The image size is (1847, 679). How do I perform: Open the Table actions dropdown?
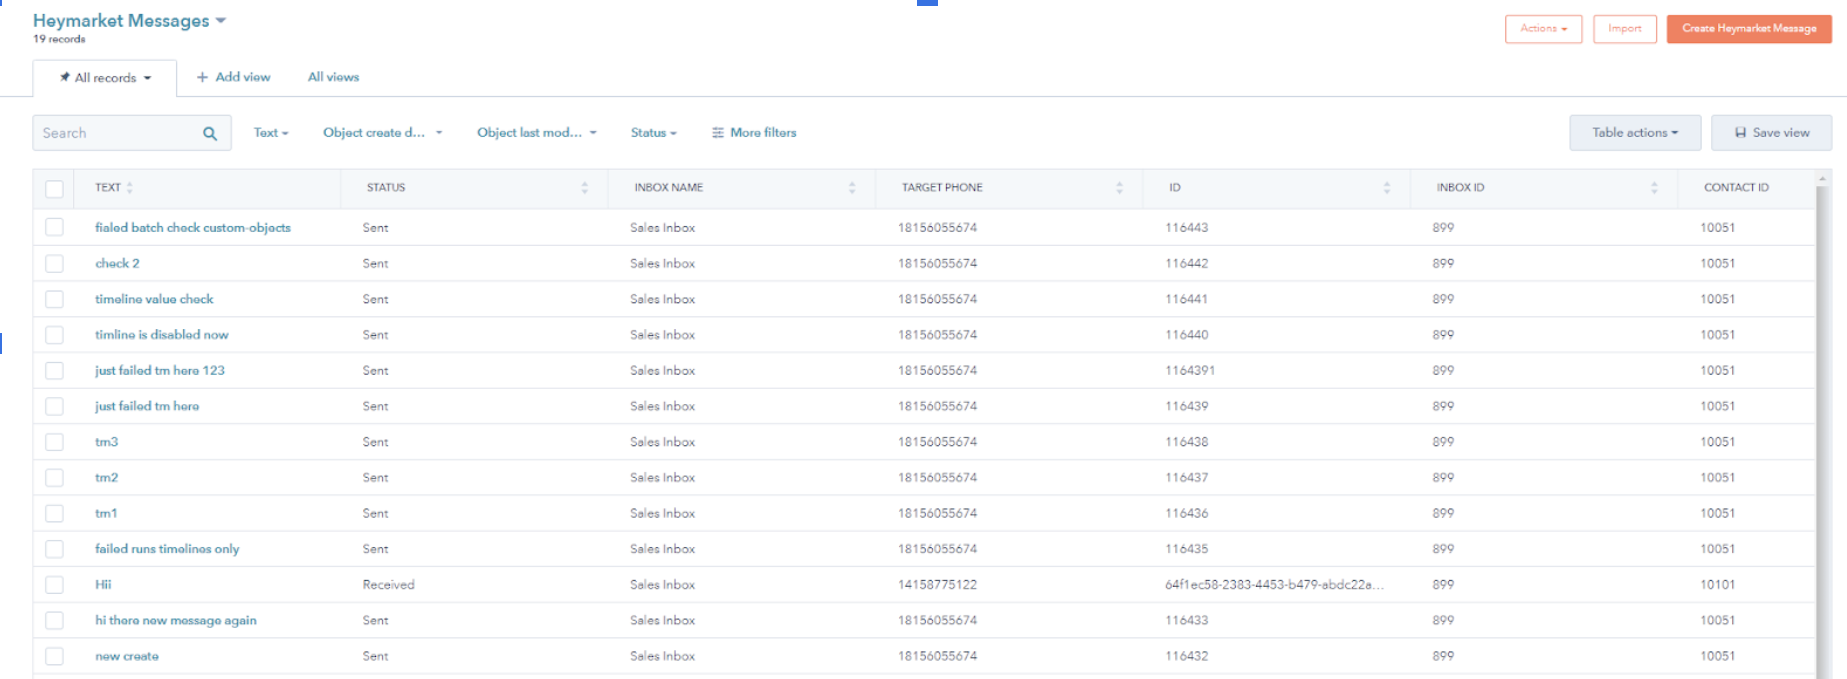click(x=1635, y=133)
